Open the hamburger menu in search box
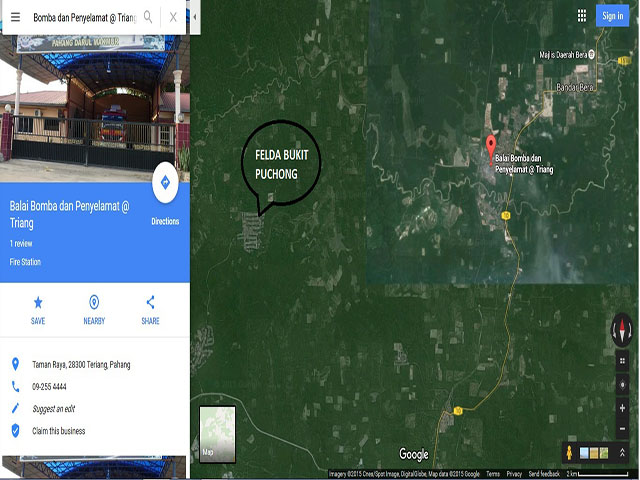Image resolution: width=640 pixels, height=480 pixels. pyautogui.click(x=16, y=17)
